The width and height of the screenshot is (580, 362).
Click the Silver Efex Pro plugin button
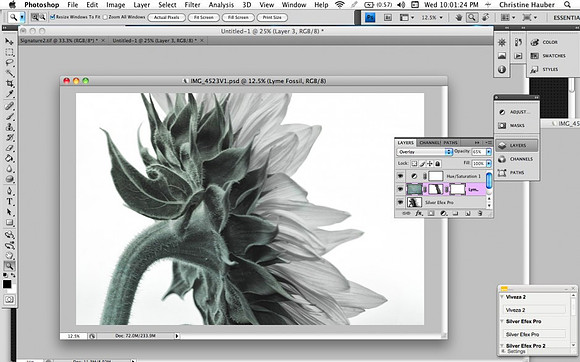[535, 334]
